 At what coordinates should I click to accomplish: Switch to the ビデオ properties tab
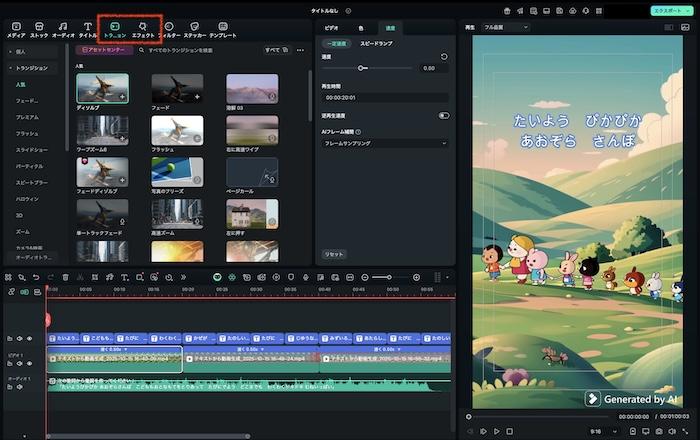click(x=331, y=29)
